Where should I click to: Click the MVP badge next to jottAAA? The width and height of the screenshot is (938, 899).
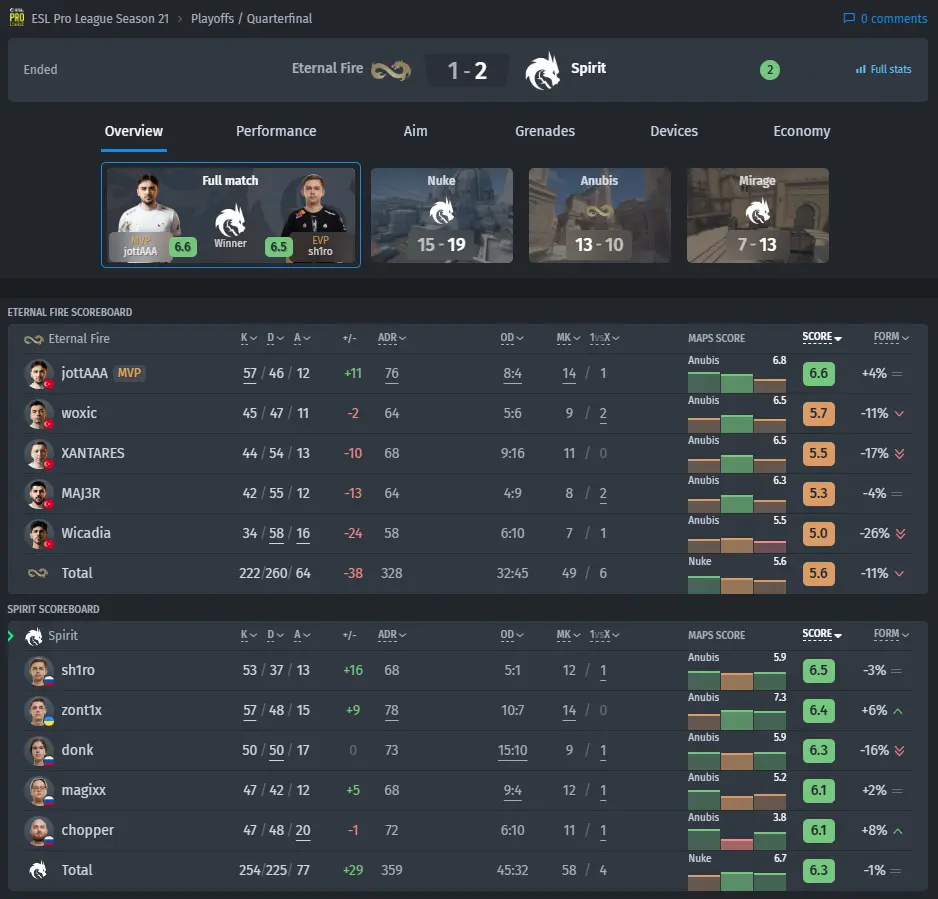(x=129, y=373)
